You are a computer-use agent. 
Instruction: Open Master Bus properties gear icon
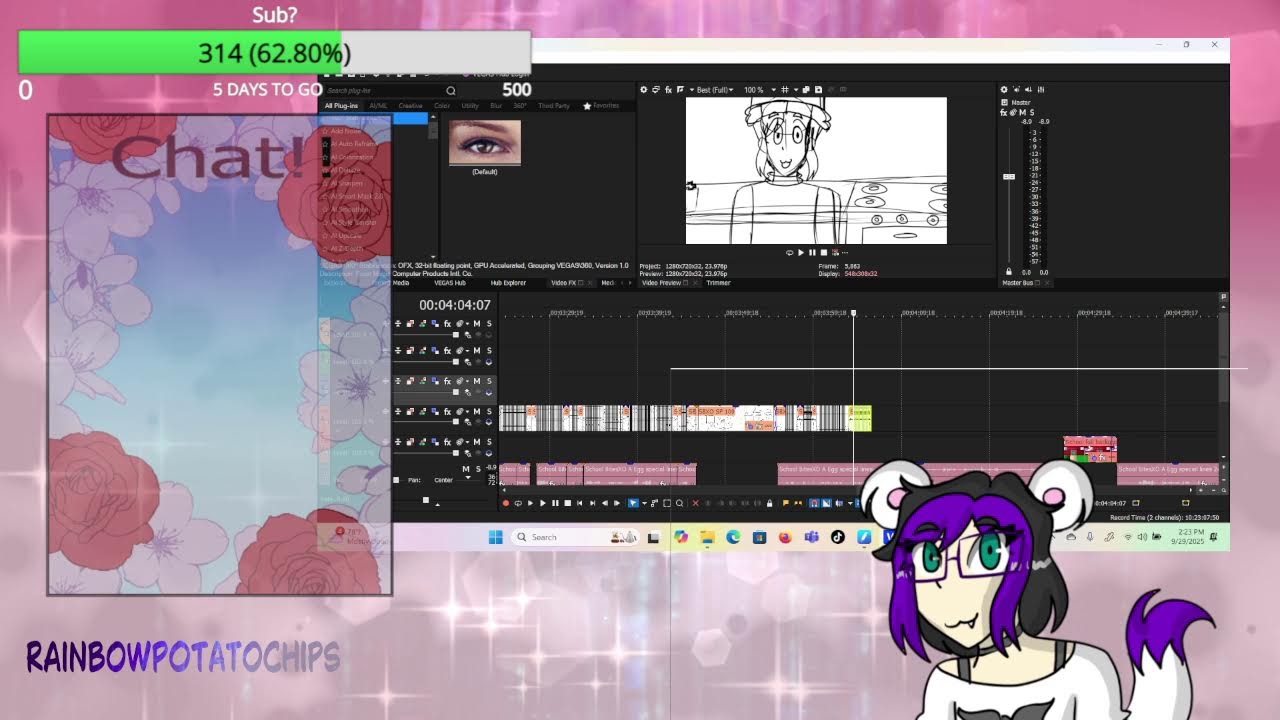click(x=1004, y=89)
